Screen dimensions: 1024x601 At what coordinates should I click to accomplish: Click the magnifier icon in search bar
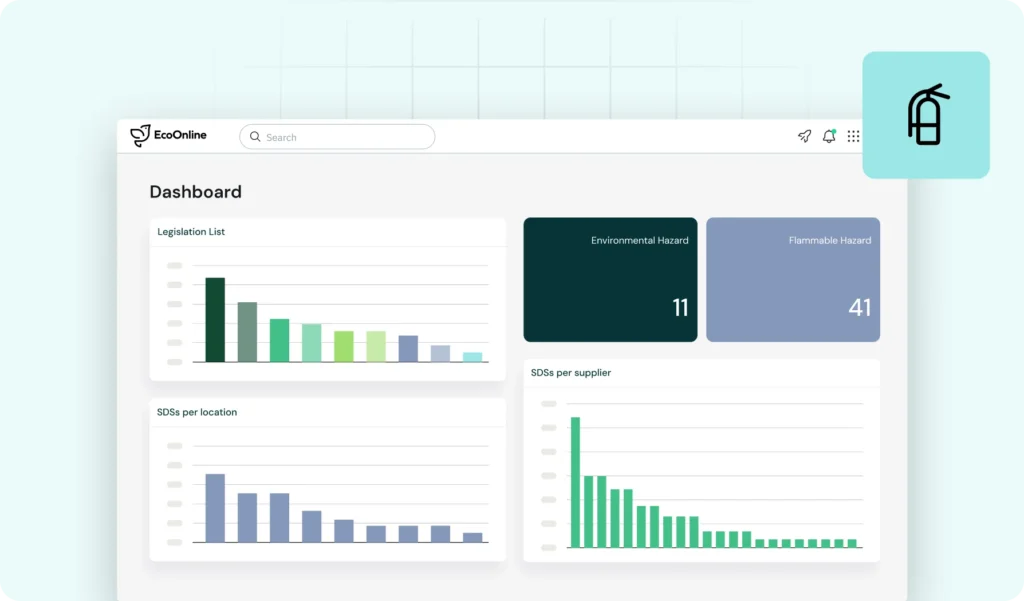coord(255,137)
